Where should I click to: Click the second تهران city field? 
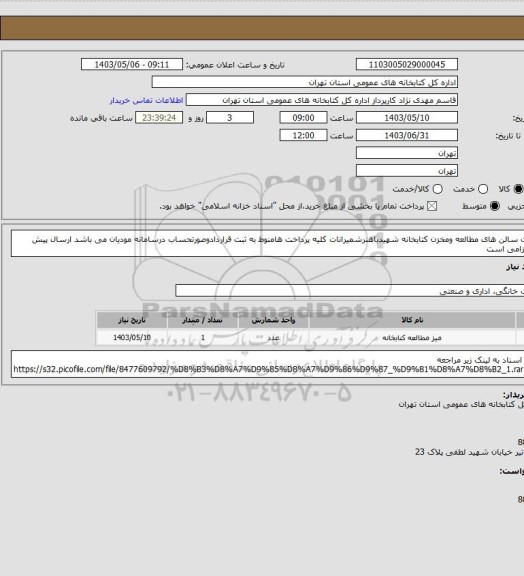[x=407, y=170]
